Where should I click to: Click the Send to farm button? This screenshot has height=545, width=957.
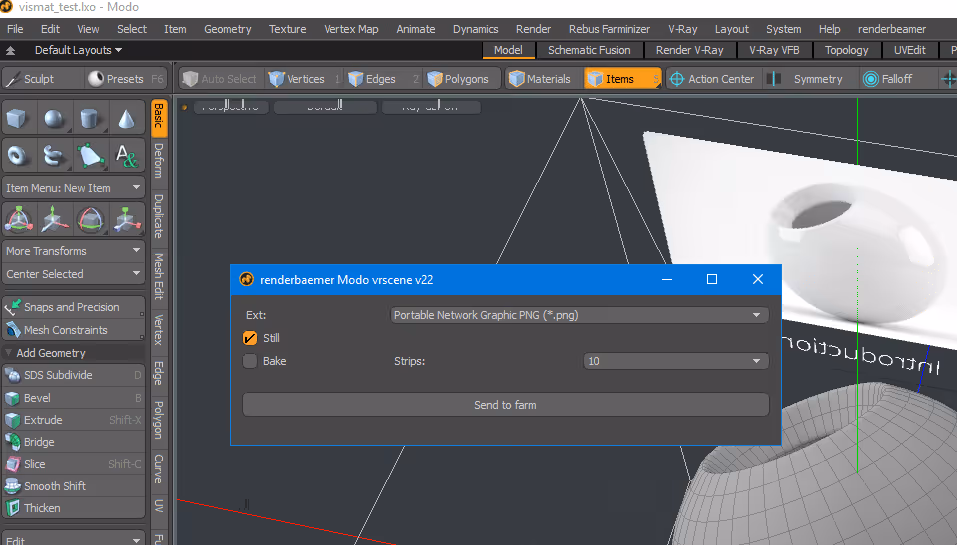[505, 405]
